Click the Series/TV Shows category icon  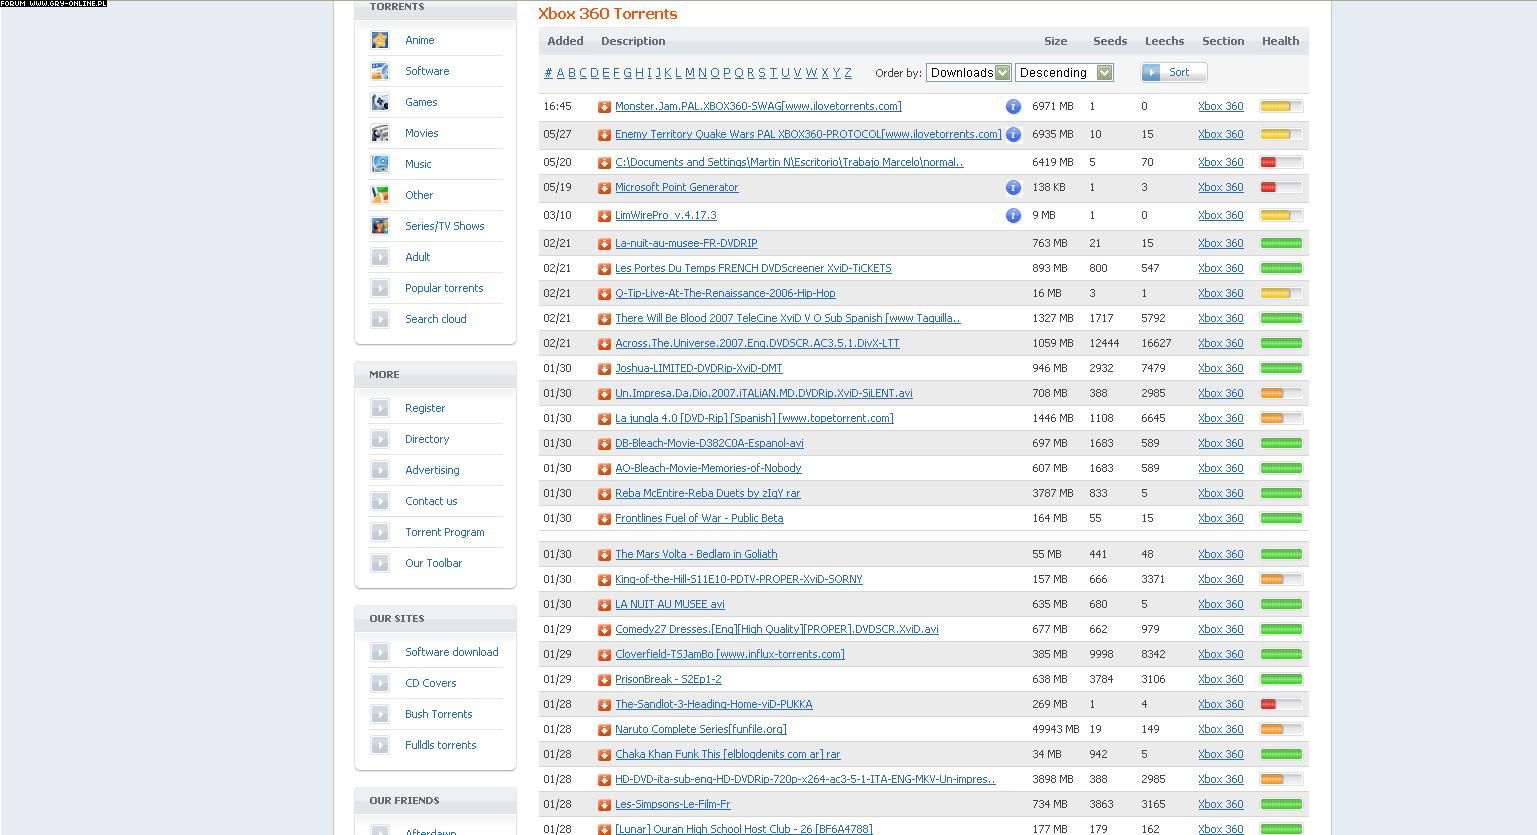coord(380,226)
